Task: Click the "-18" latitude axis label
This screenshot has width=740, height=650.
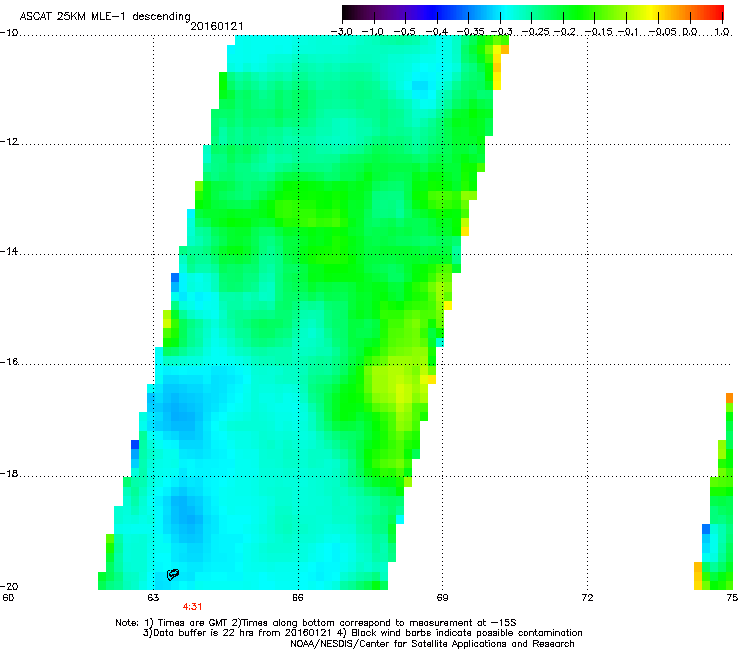Action: pos(9,473)
